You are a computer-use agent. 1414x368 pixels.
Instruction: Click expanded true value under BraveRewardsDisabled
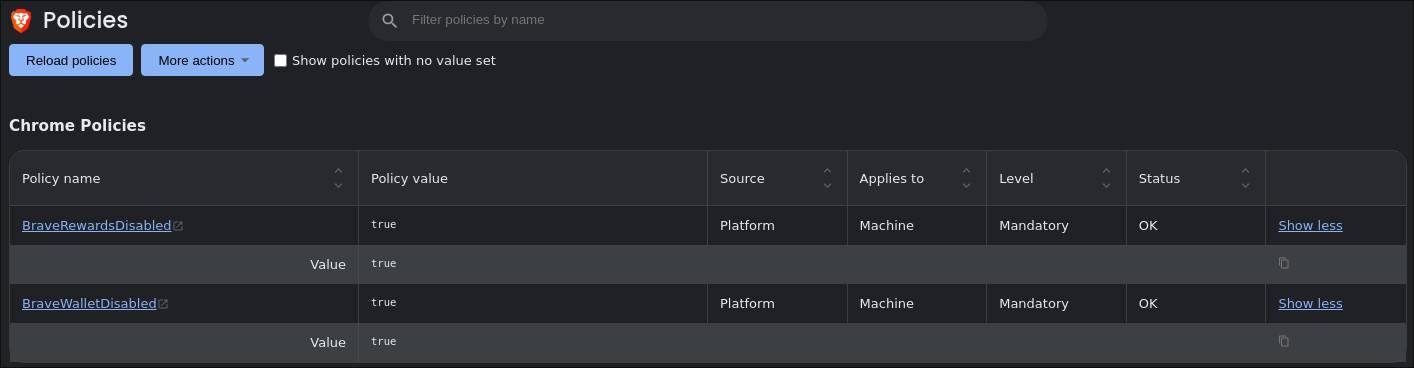384,264
